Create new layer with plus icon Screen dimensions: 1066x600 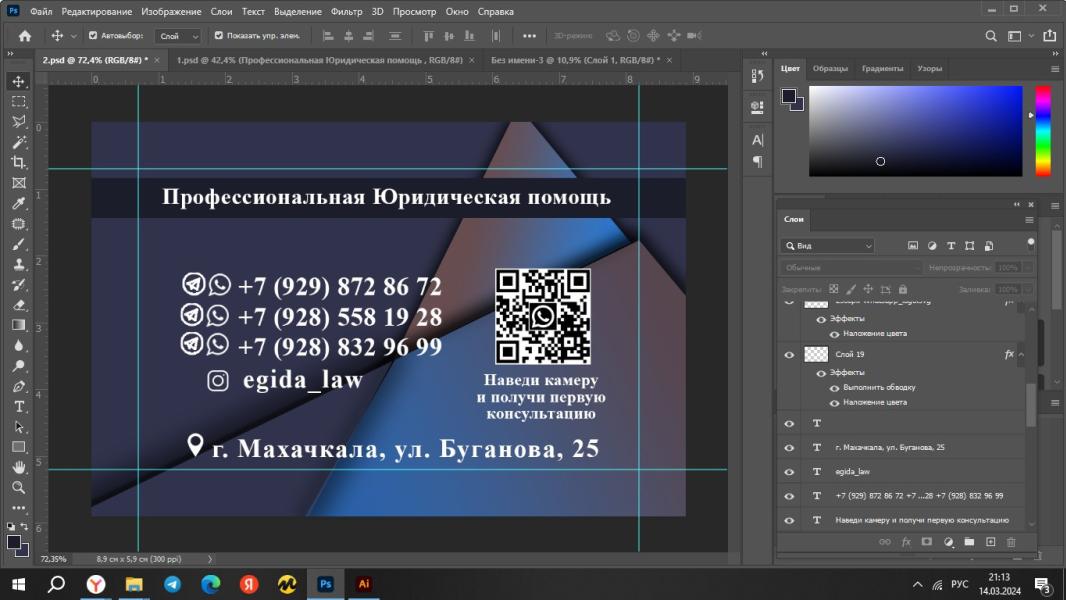(x=991, y=542)
